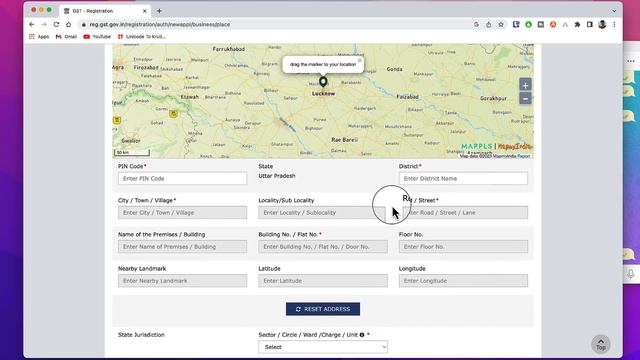Click Locality / Sublocality field

(x=322, y=213)
